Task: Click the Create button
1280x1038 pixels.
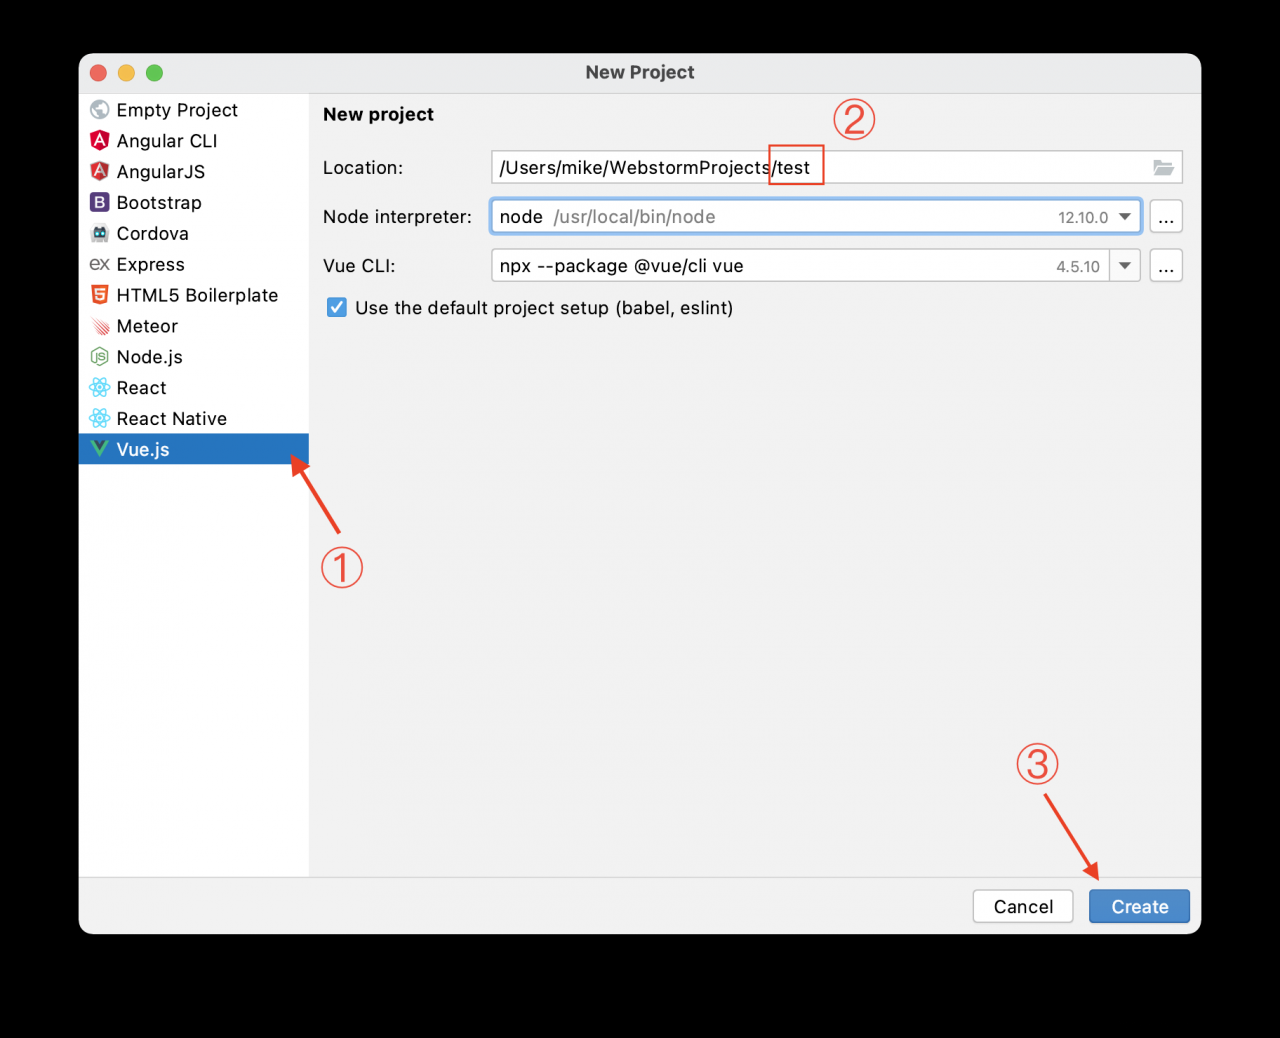Action: click(x=1139, y=906)
